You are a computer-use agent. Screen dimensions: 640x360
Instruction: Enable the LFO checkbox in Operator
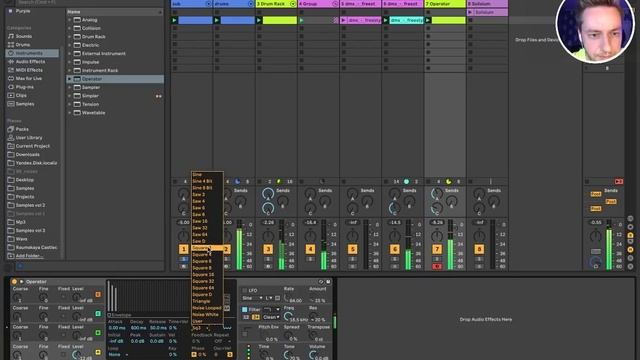click(x=244, y=290)
